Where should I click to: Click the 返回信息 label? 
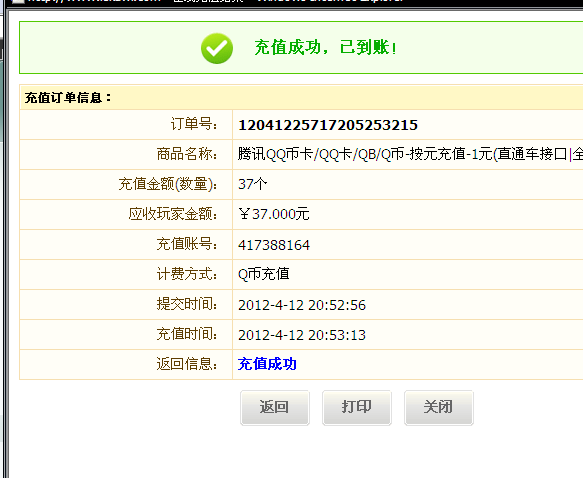tap(187, 364)
